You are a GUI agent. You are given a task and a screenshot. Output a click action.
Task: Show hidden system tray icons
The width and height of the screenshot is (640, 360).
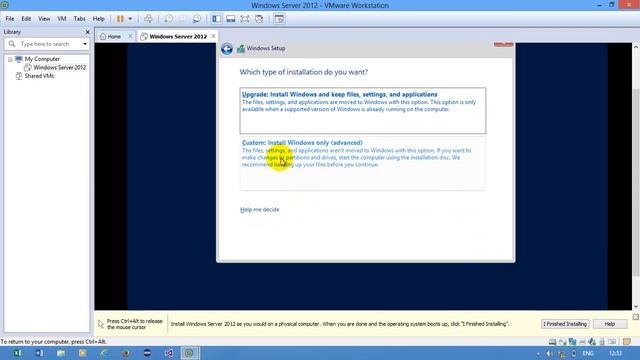(538, 353)
